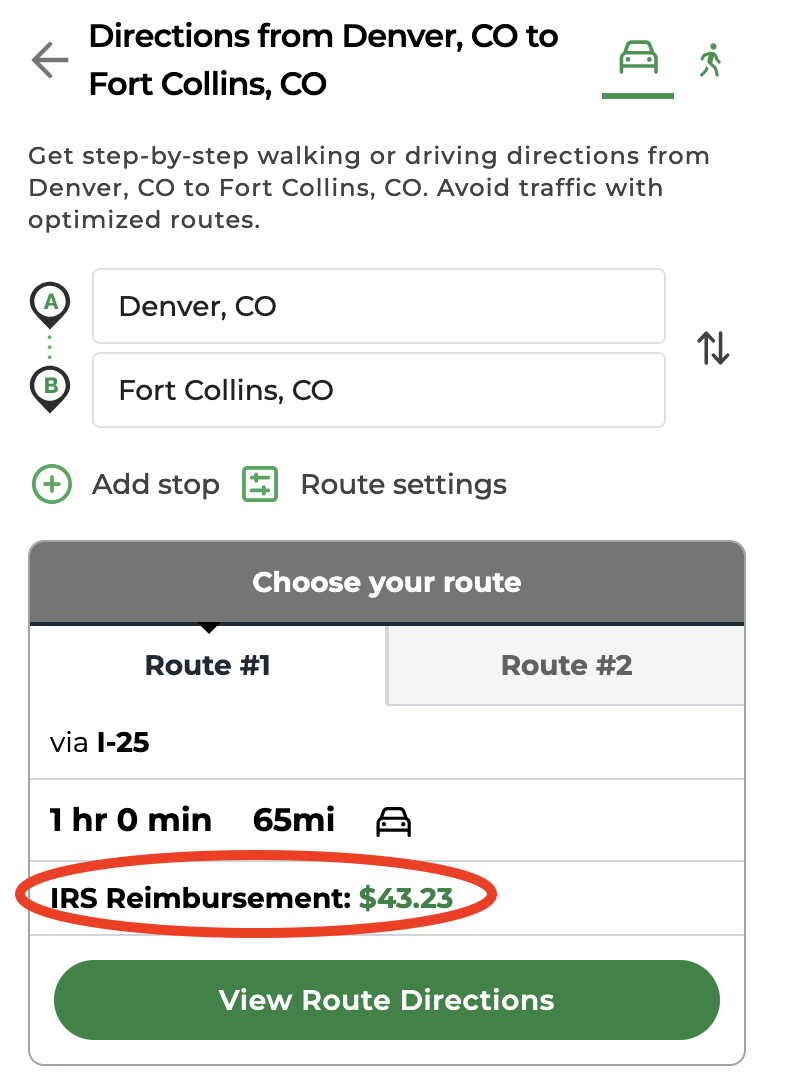This screenshot has width=786, height=1086.
Task: Edit the Denver, CO start field
Action: (378, 306)
